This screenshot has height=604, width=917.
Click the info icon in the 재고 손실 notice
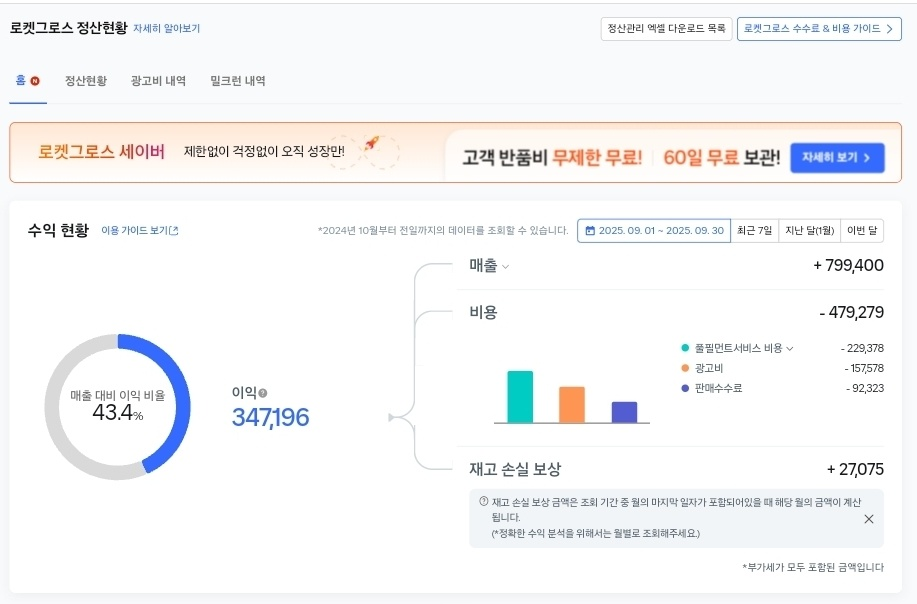(x=484, y=501)
